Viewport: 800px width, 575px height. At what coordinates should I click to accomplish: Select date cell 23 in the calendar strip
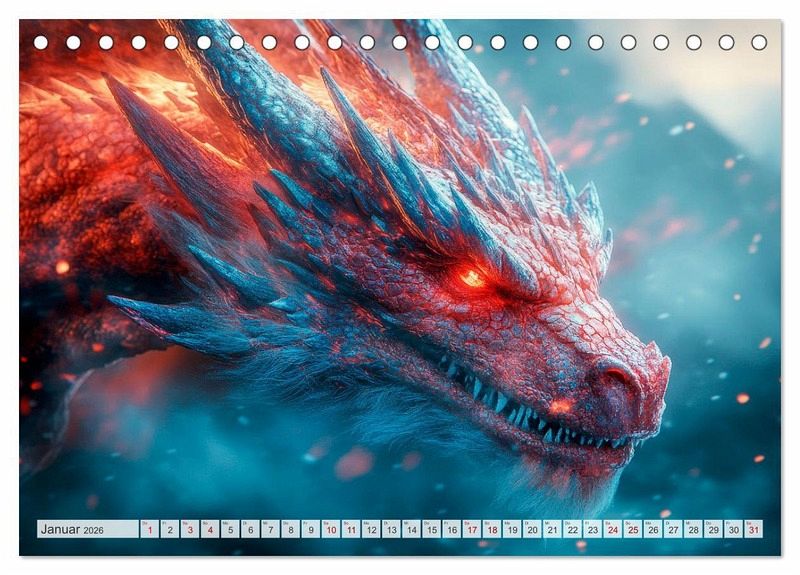pyautogui.click(x=593, y=529)
